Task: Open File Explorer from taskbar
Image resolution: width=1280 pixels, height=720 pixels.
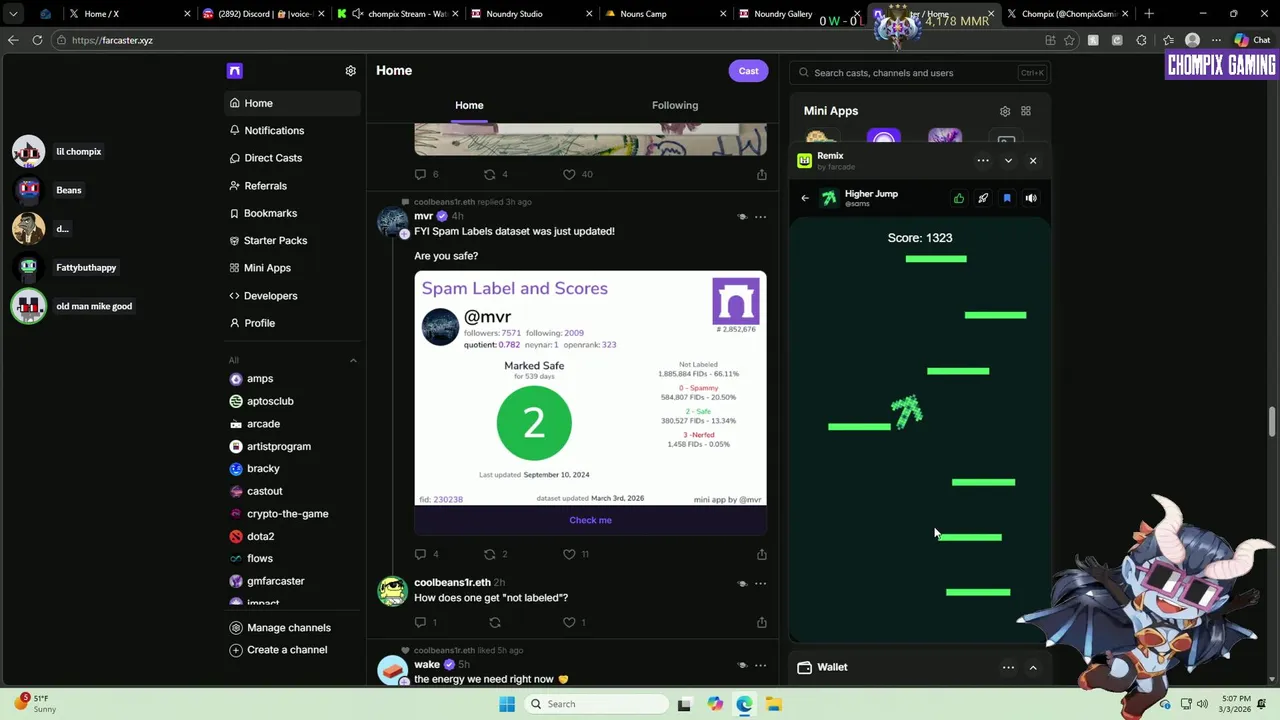Action: [x=773, y=704]
